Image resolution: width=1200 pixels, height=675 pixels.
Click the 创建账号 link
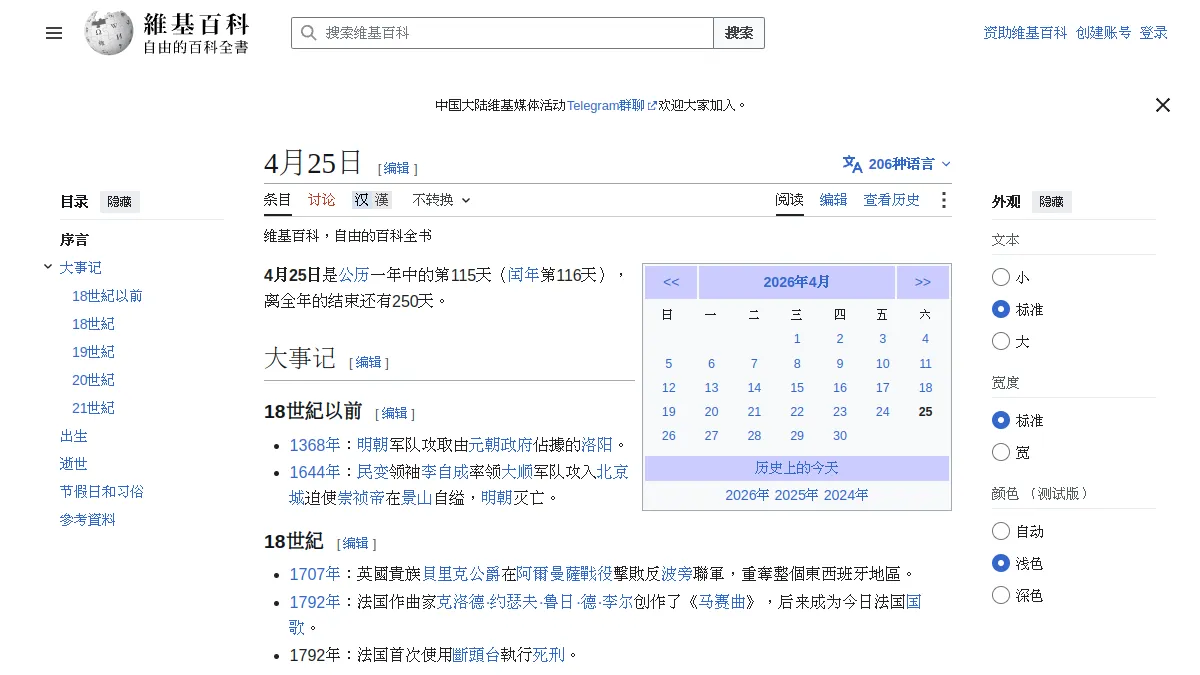tap(1104, 33)
